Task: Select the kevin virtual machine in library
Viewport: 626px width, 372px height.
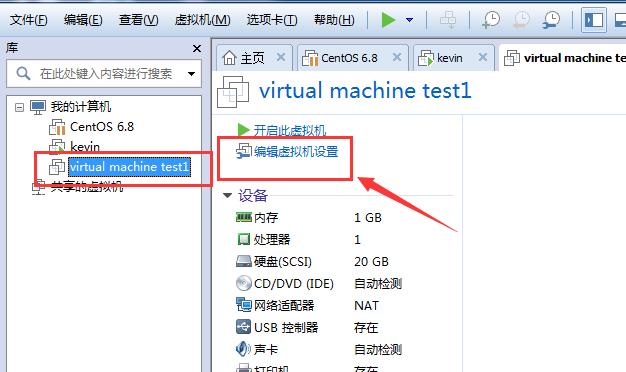Action: (x=85, y=146)
